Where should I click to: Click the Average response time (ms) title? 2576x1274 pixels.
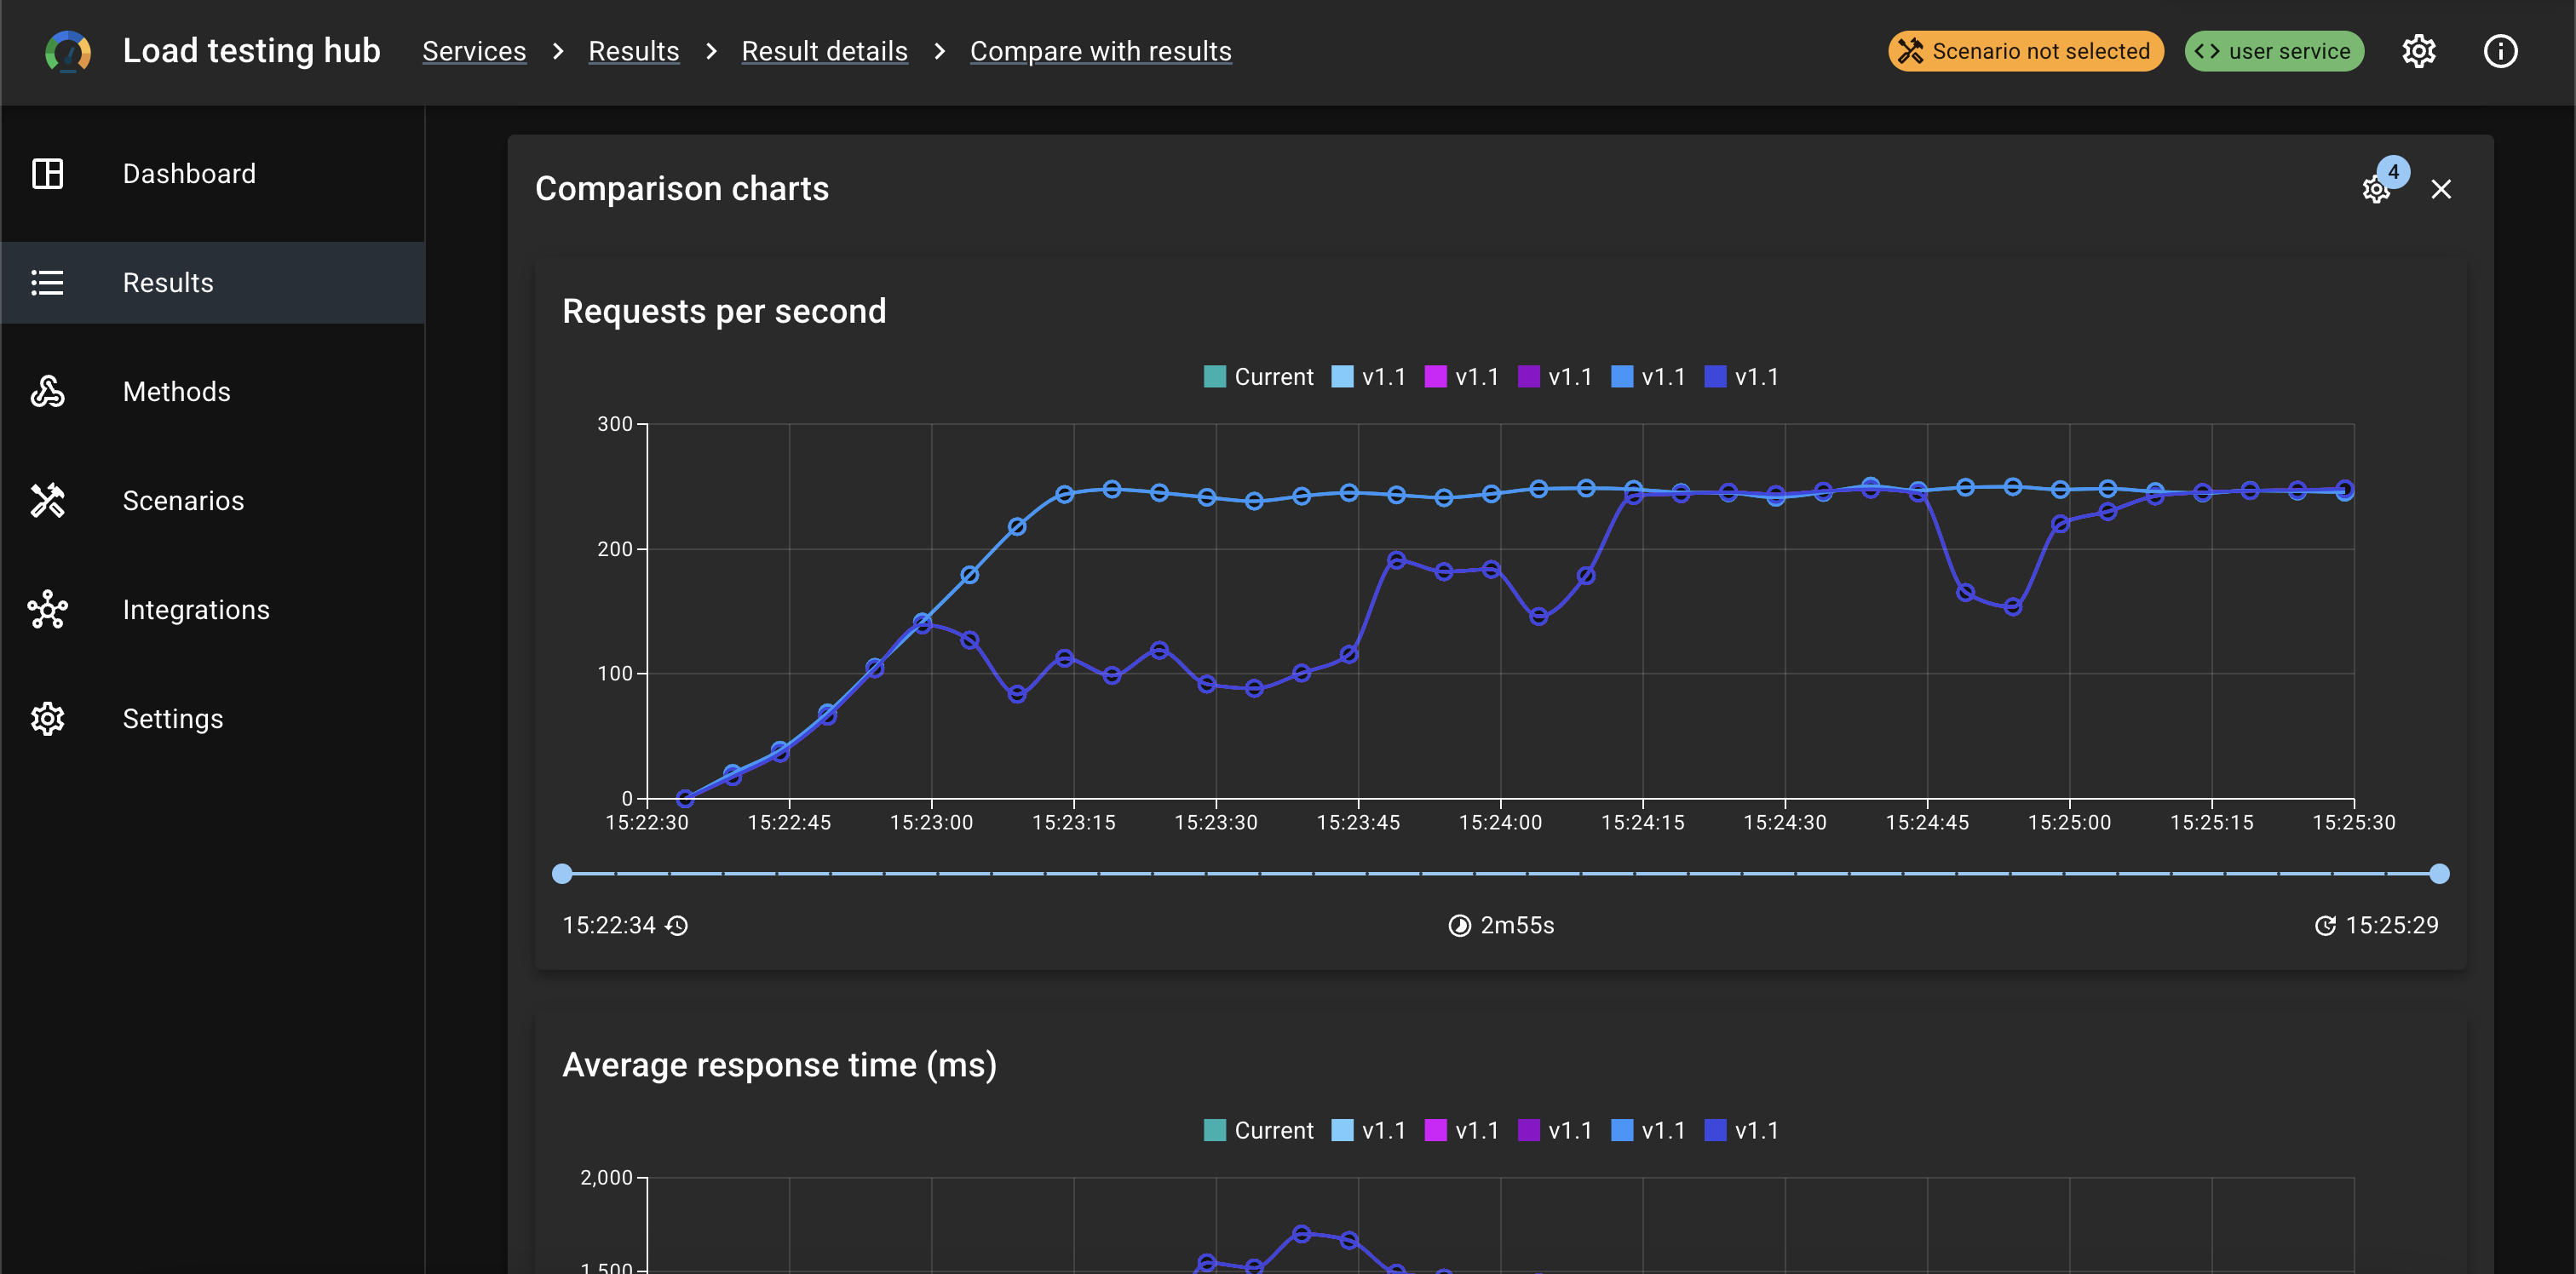tap(779, 1065)
